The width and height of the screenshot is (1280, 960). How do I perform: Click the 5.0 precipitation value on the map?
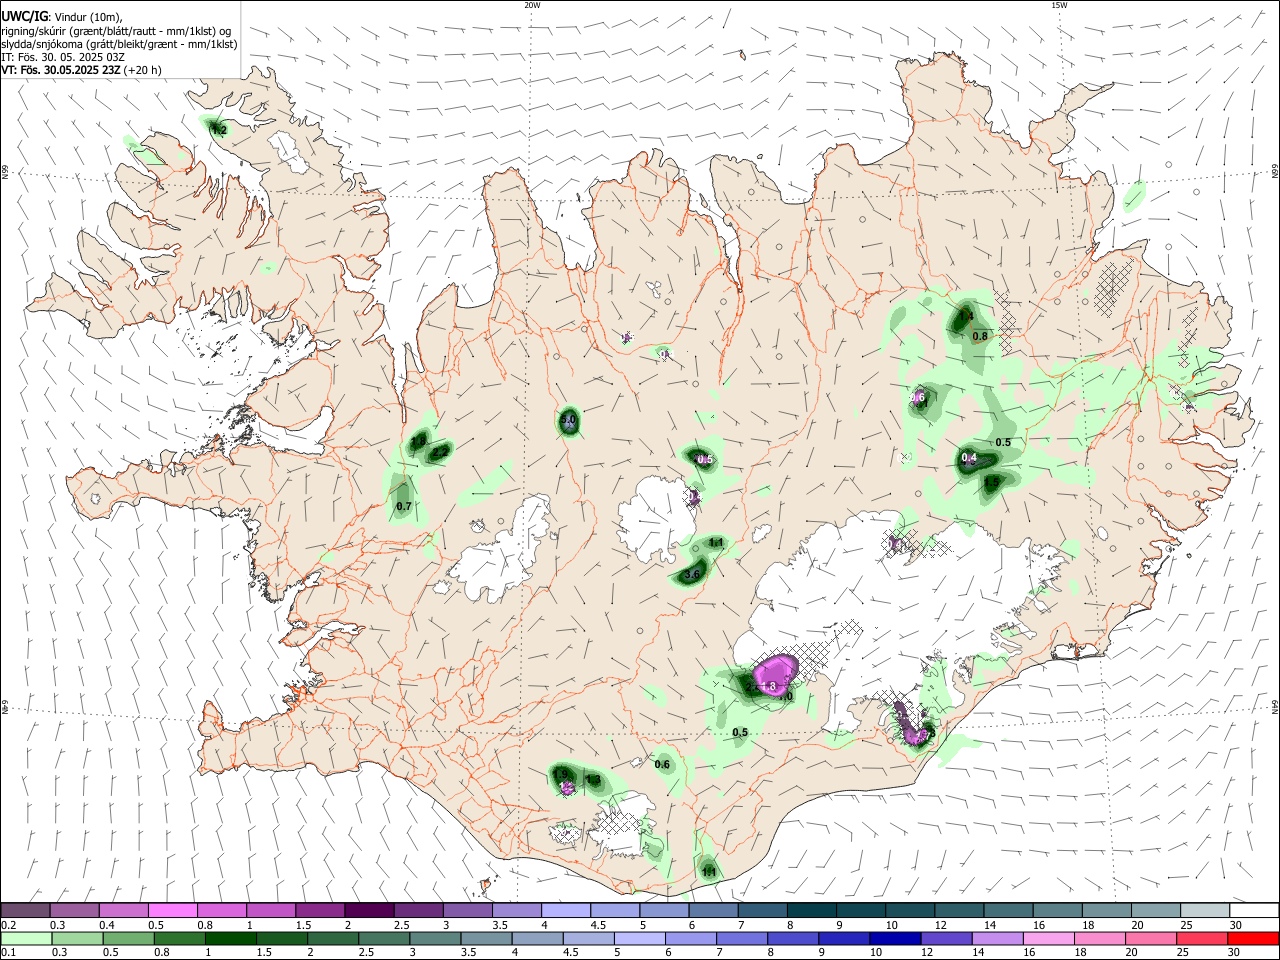pyautogui.click(x=568, y=421)
